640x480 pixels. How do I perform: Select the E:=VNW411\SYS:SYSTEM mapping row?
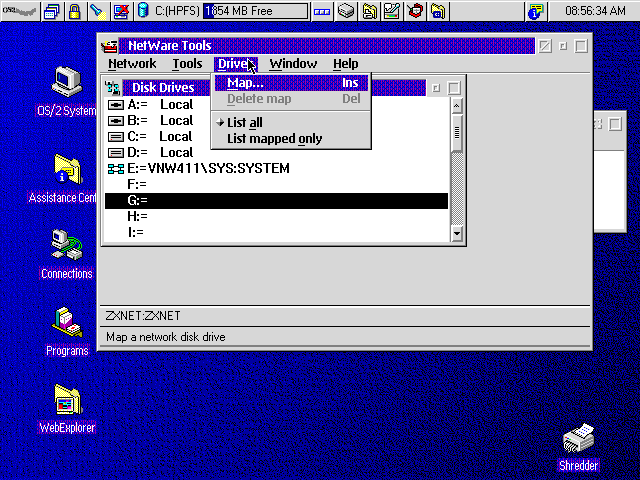(x=276, y=168)
